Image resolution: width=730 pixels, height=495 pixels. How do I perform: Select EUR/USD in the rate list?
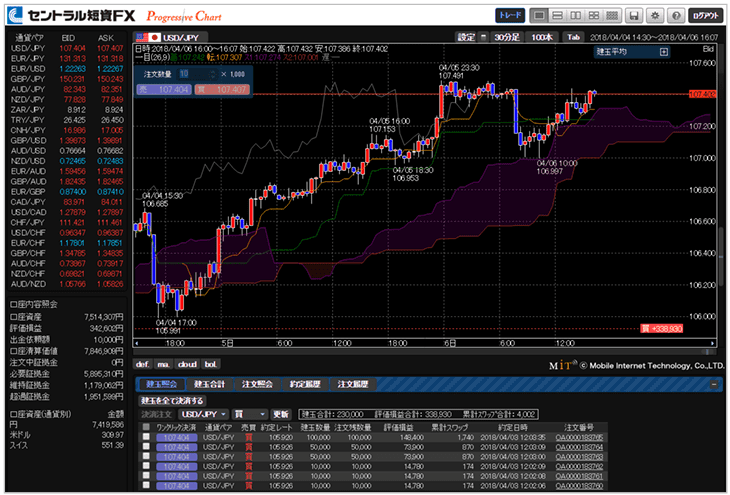pos(67,69)
